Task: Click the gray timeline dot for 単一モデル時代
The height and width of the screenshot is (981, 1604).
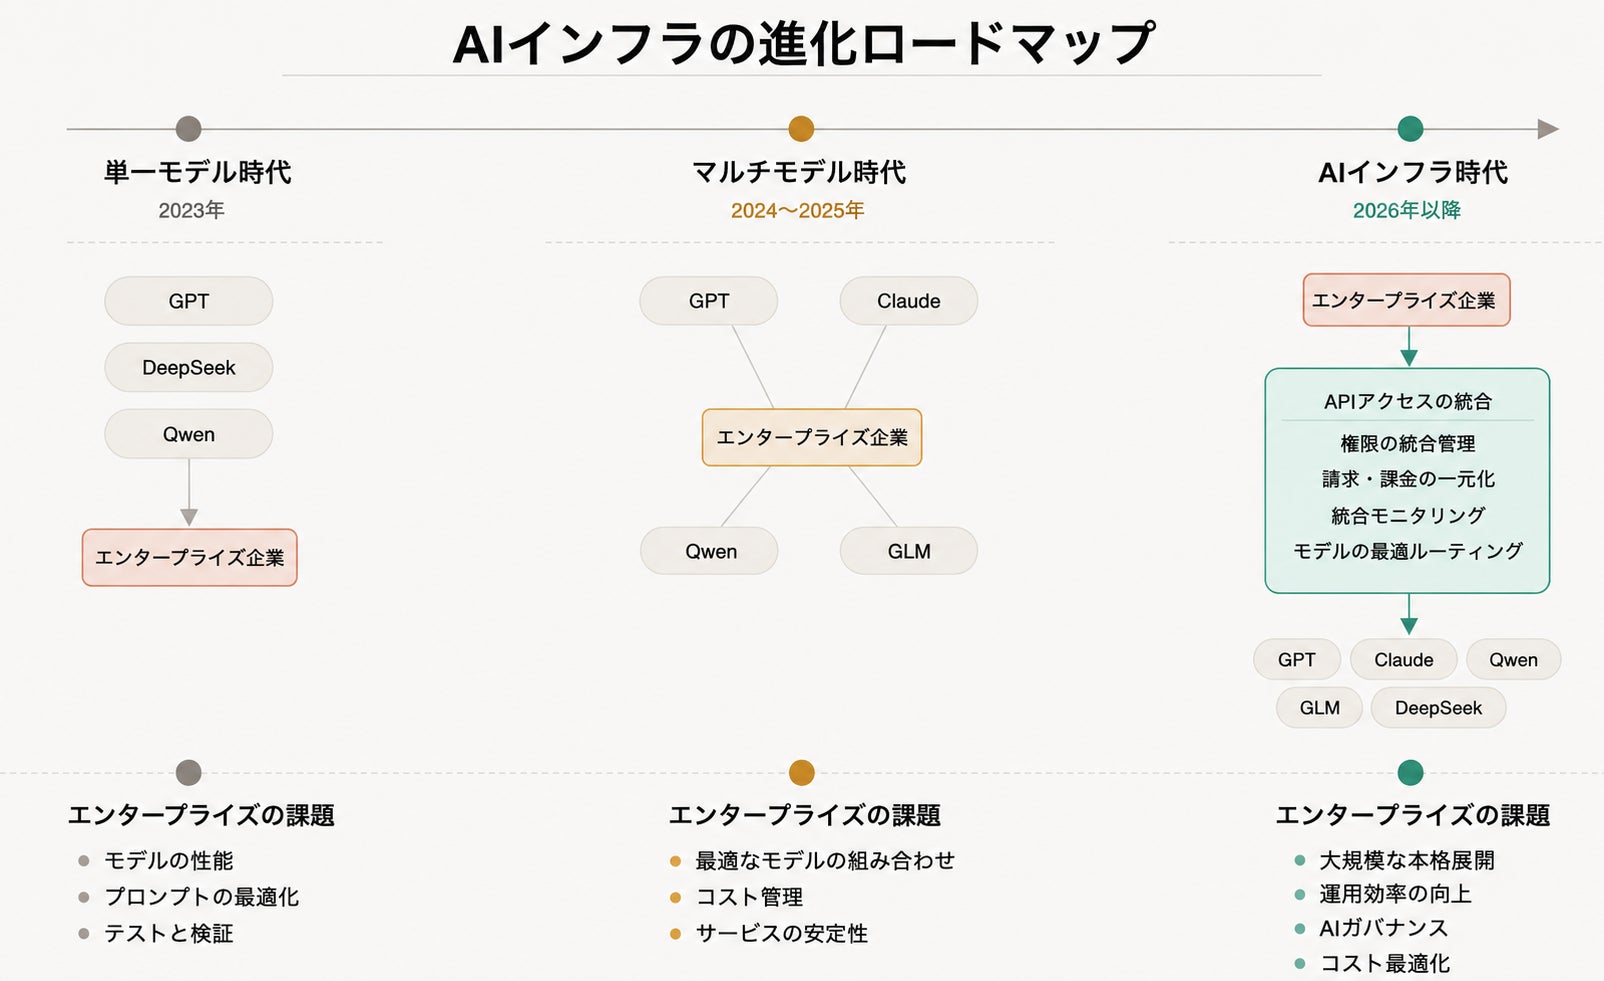Action: tap(188, 129)
